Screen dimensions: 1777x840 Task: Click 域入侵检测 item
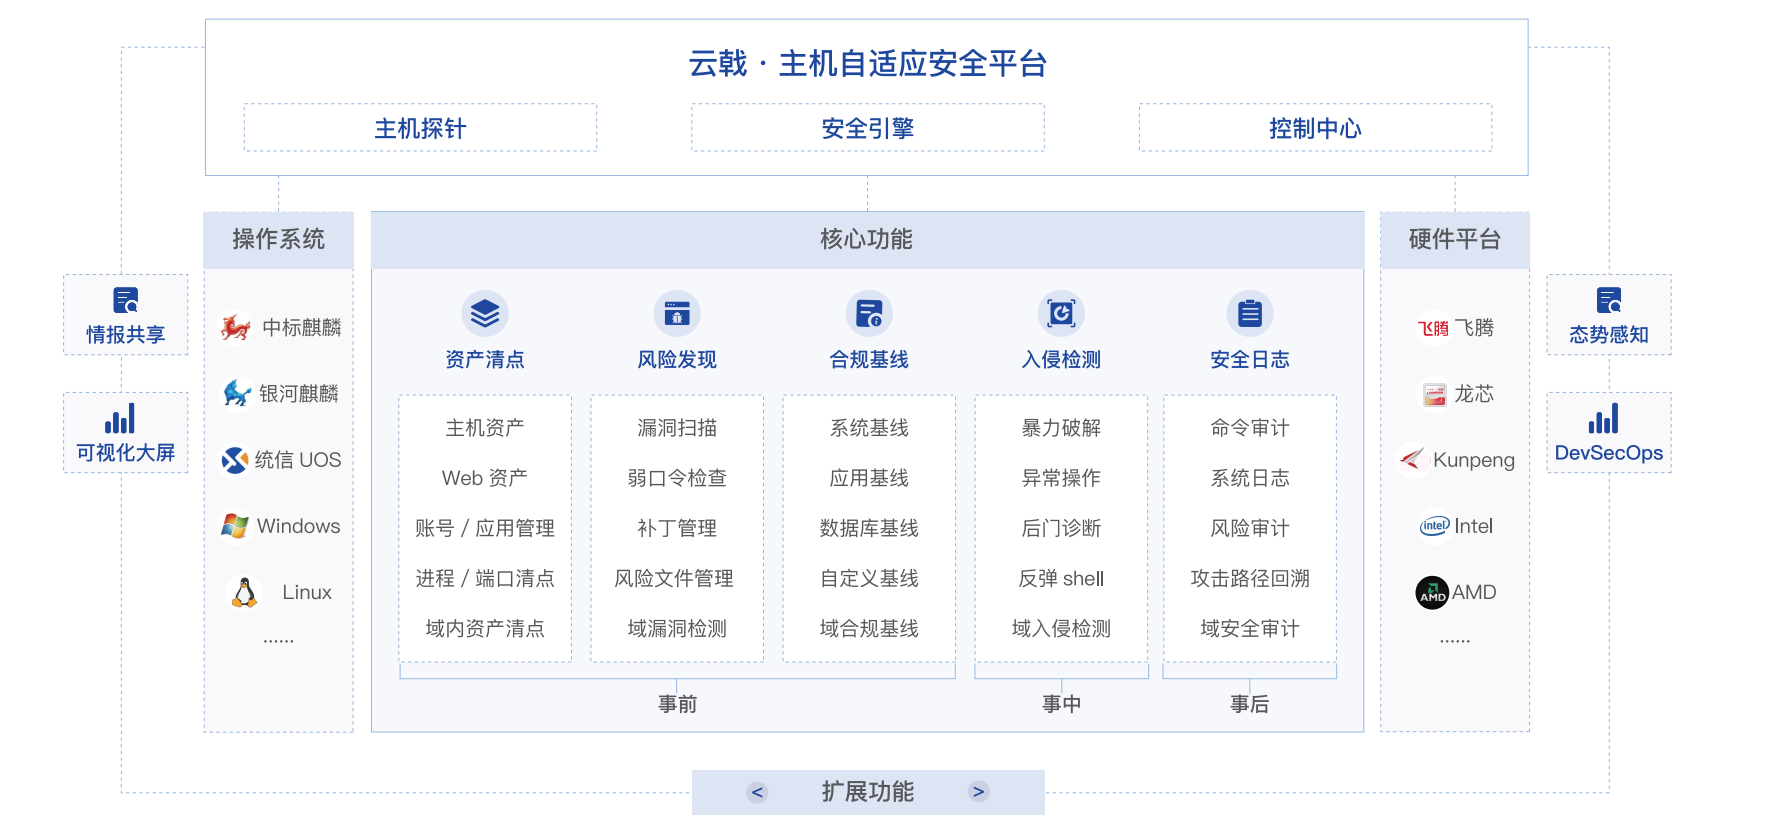[1061, 628]
